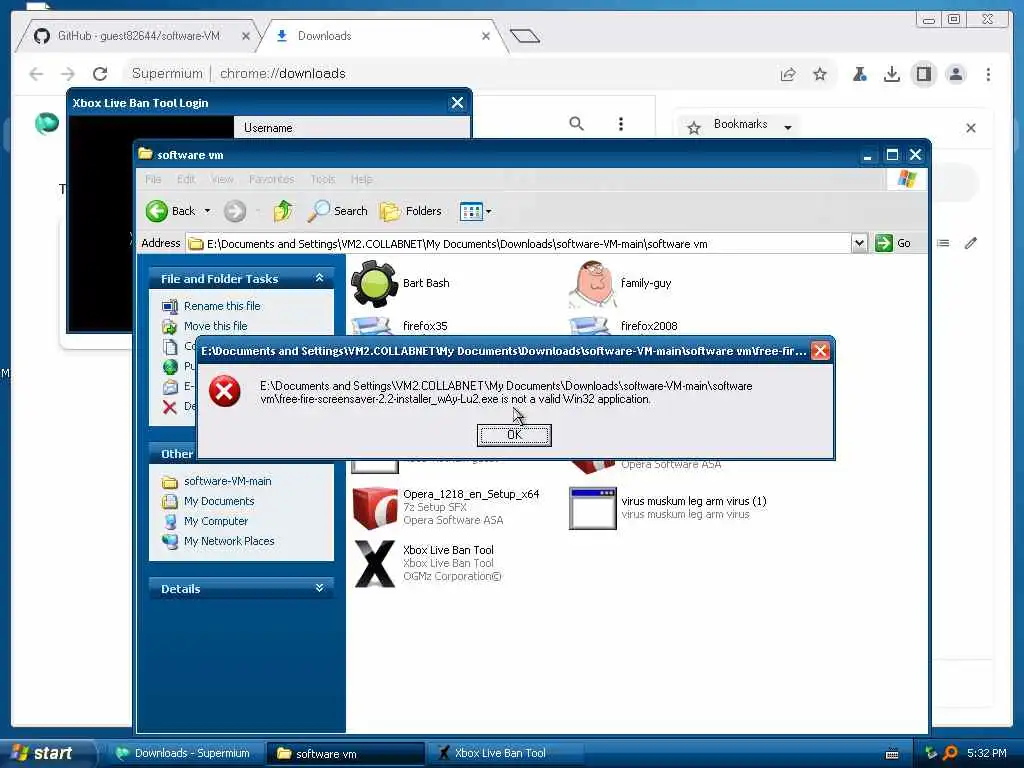Close the GitHub browser tab
Image resolution: width=1024 pixels, height=768 pixels.
[246, 36]
